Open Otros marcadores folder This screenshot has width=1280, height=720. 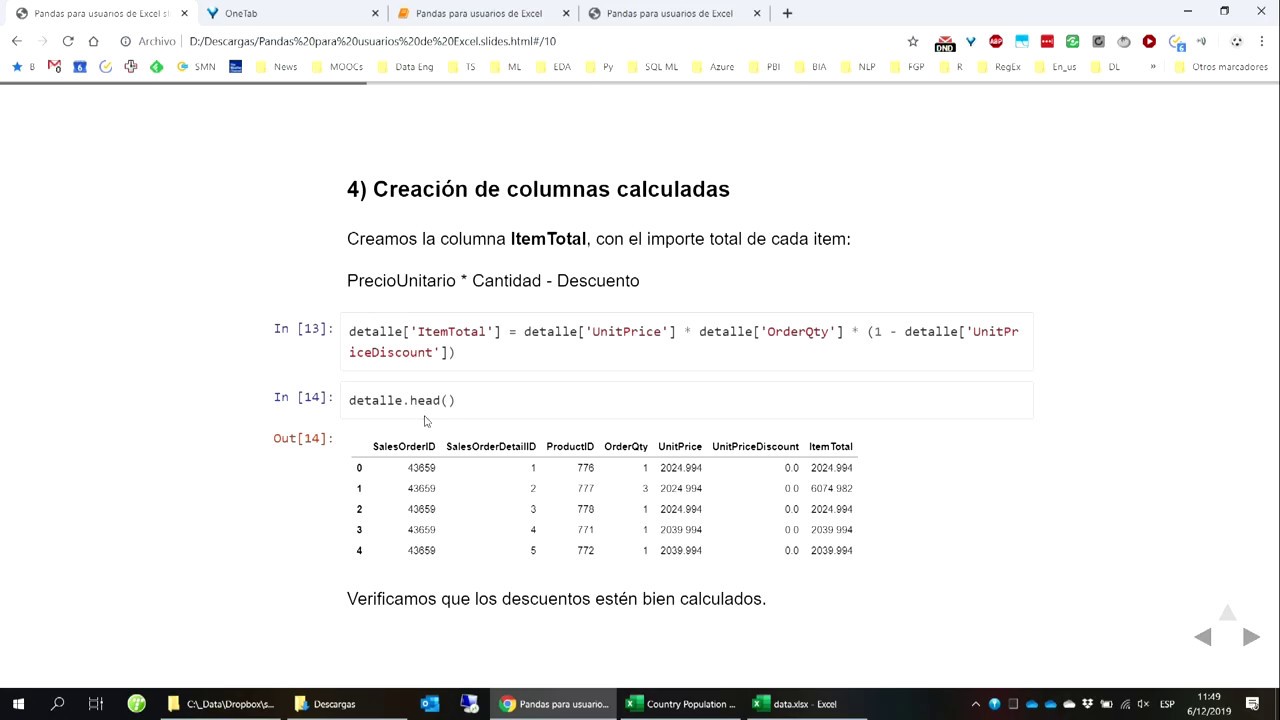(1221, 67)
